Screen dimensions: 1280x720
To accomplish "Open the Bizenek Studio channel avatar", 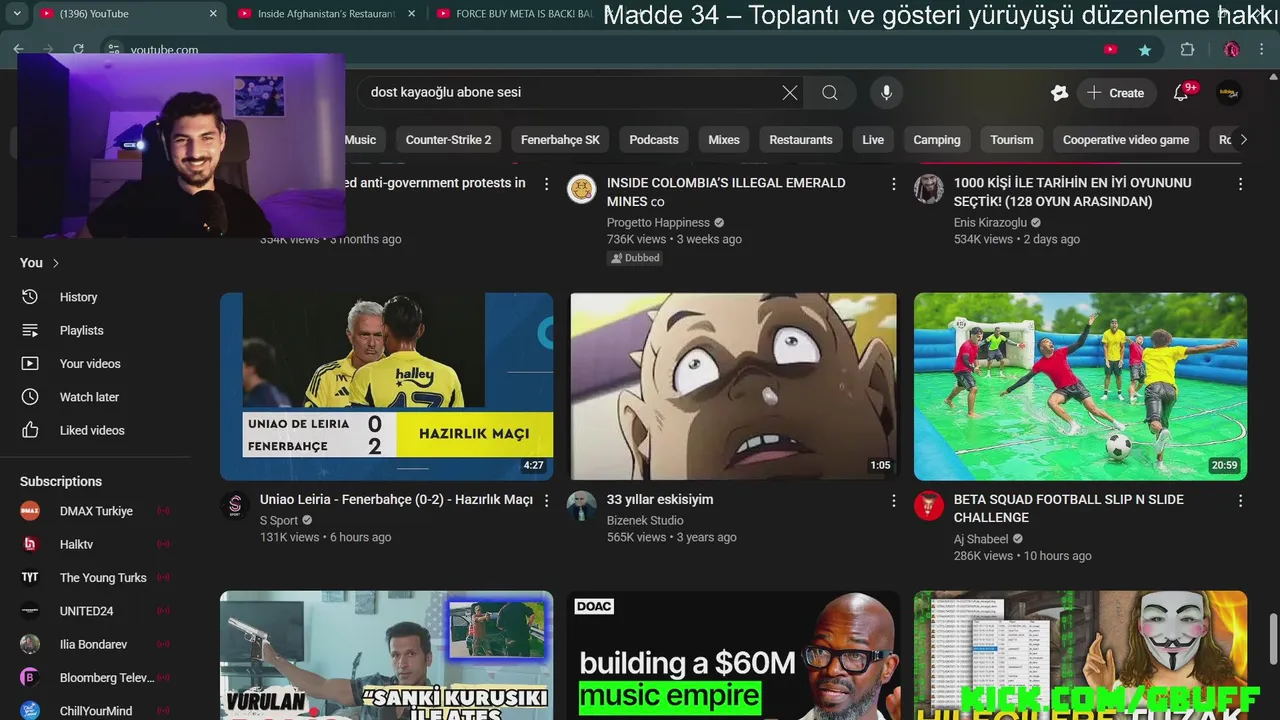I will [x=582, y=506].
